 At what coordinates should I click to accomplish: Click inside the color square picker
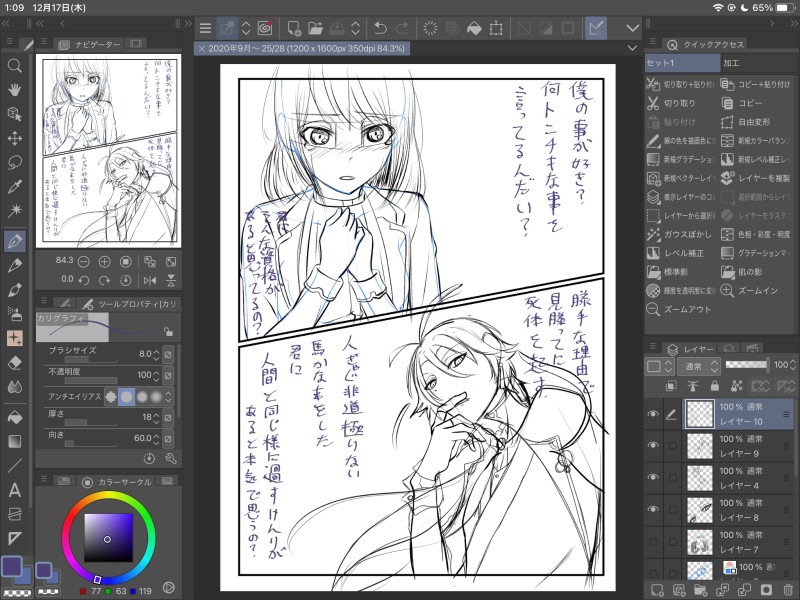pyautogui.click(x=108, y=537)
